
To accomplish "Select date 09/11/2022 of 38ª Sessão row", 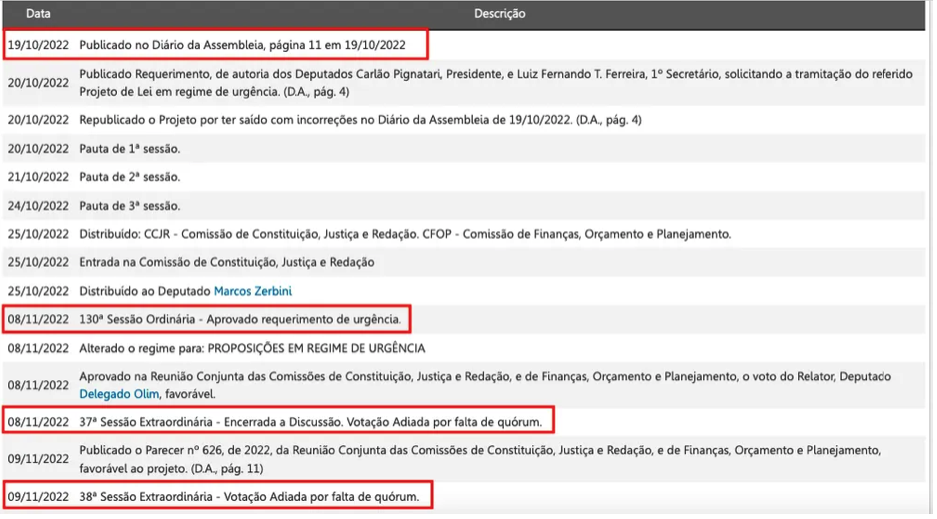I will tap(38, 497).
